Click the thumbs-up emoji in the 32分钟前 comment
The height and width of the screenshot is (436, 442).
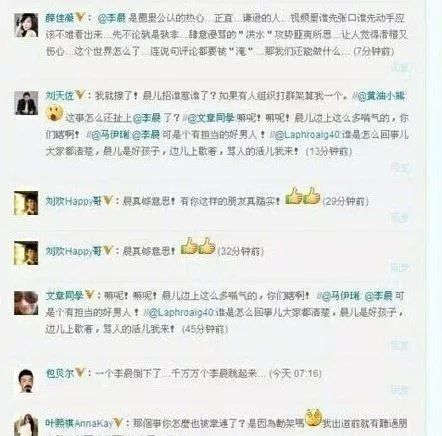click(198, 246)
